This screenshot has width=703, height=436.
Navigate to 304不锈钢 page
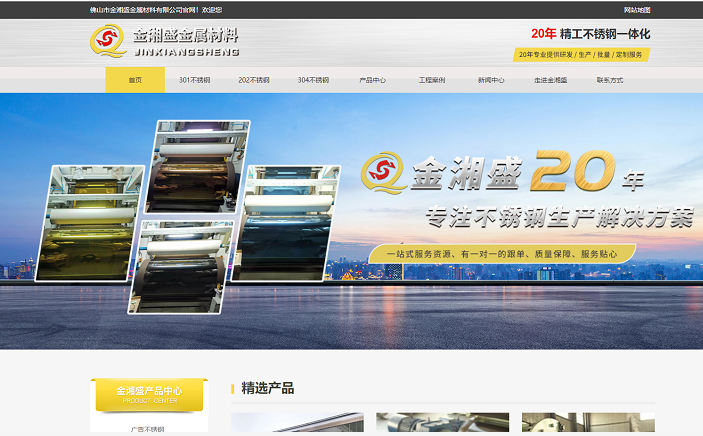point(313,80)
